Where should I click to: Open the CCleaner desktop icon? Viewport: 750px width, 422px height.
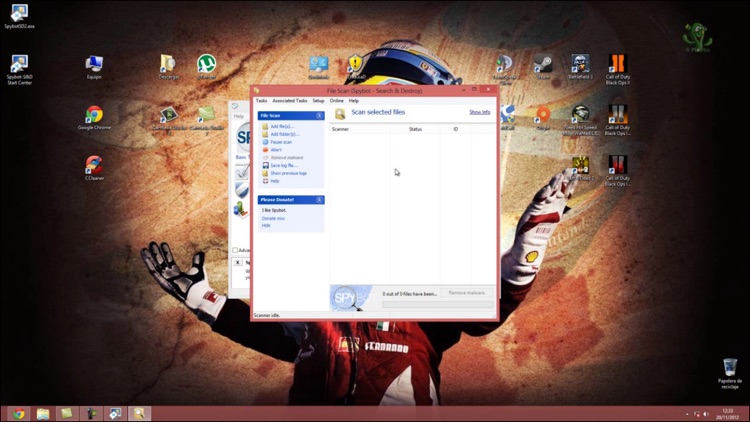(94, 168)
